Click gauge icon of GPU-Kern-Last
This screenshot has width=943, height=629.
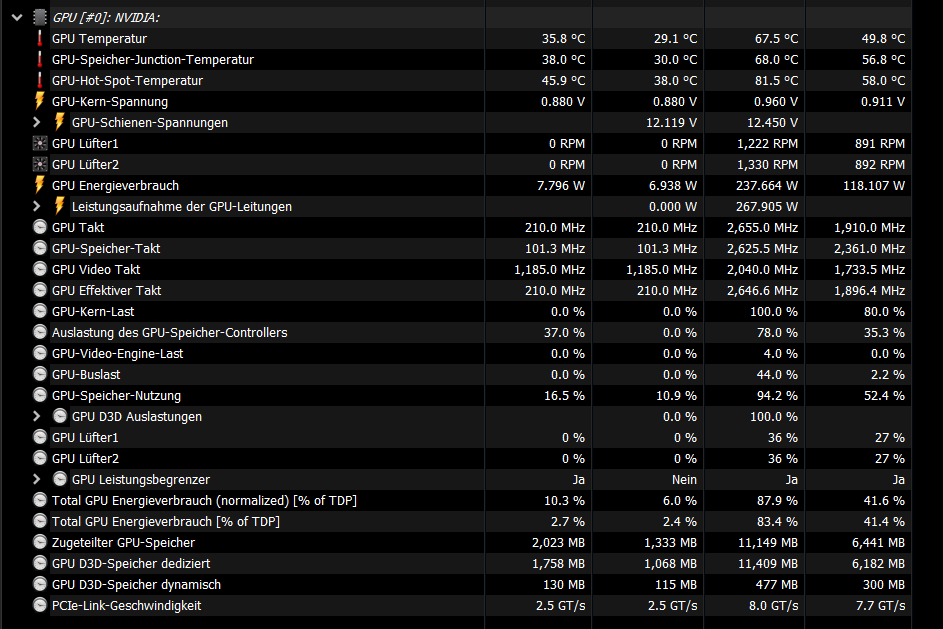point(40,311)
